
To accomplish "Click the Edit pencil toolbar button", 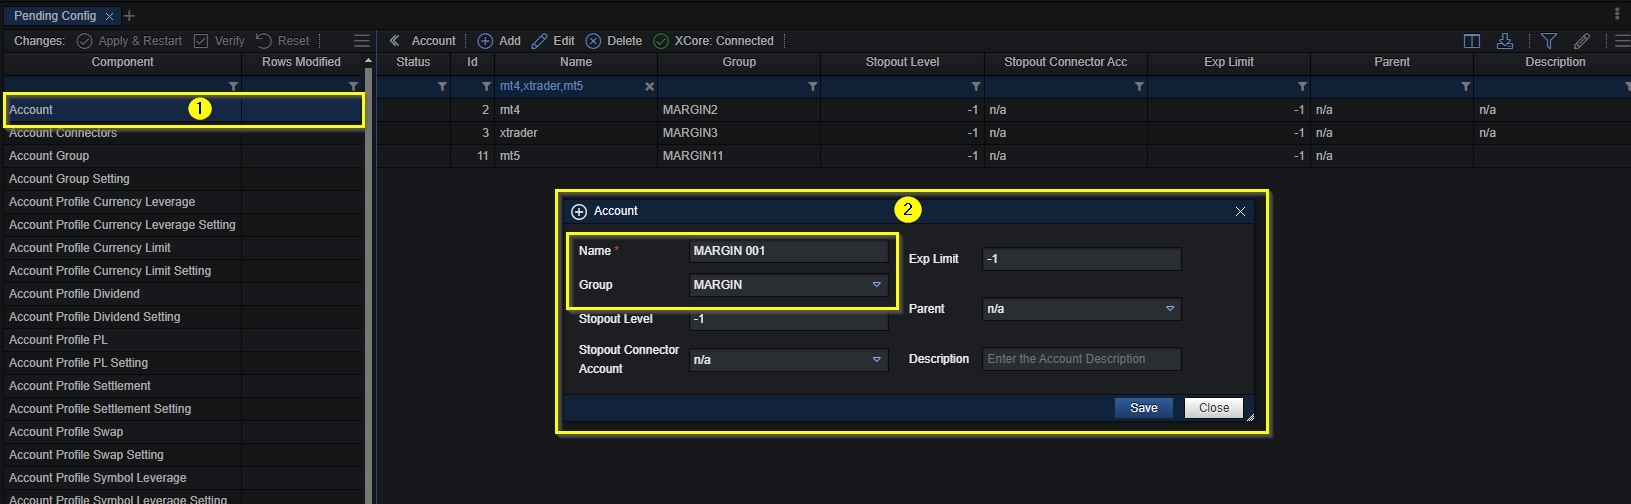I will (x=553, y=41).
